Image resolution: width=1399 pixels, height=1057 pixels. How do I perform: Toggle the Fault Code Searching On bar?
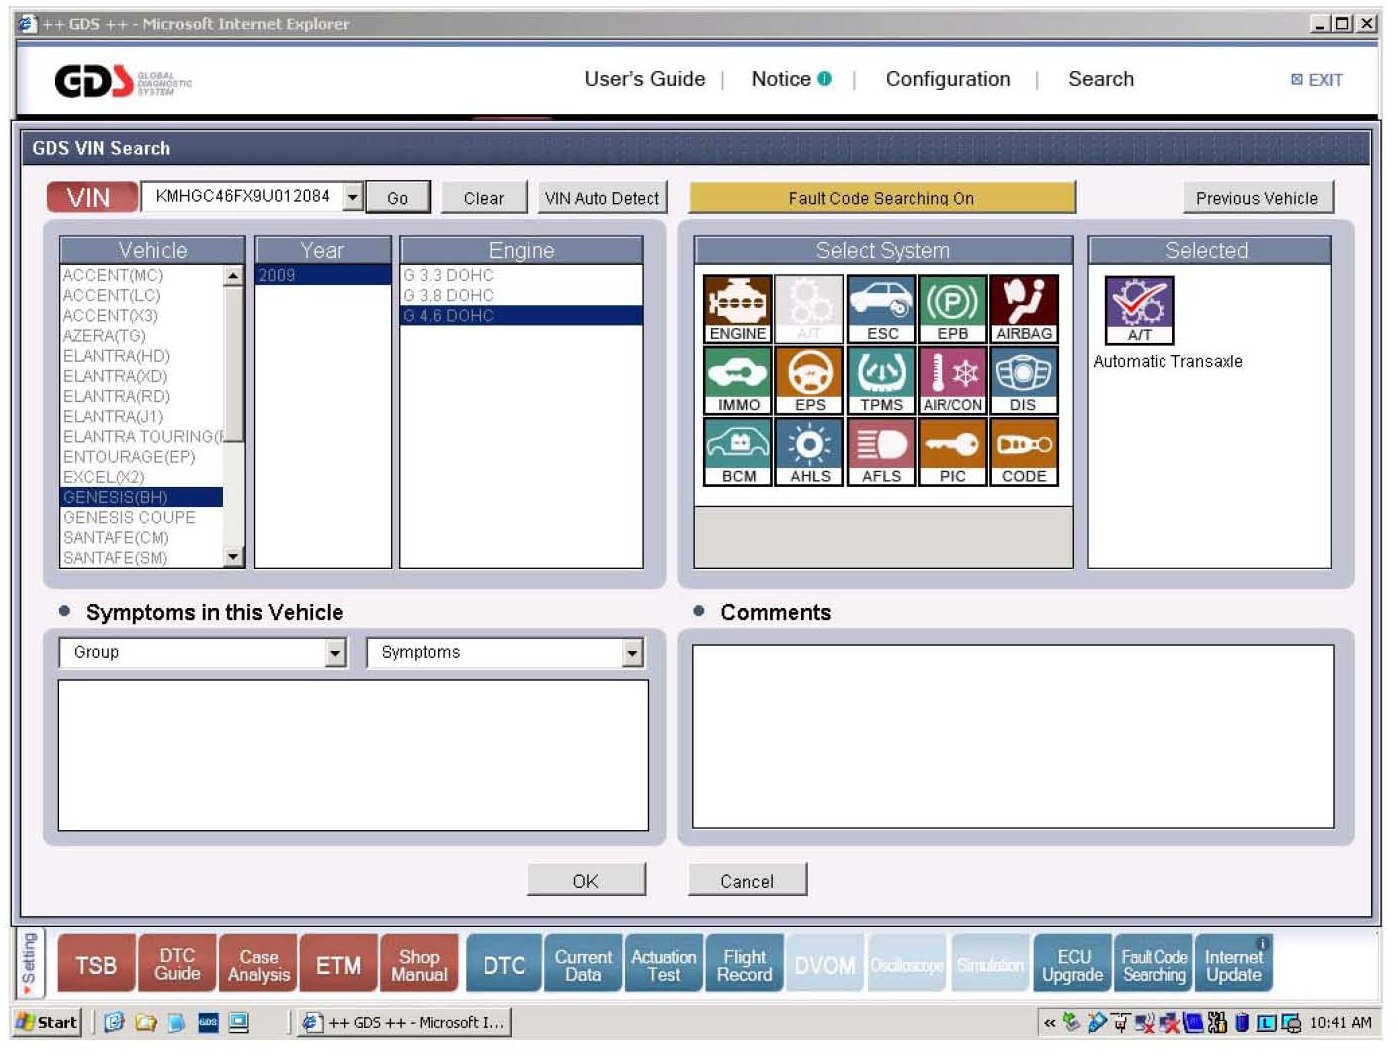click(881, 198)
